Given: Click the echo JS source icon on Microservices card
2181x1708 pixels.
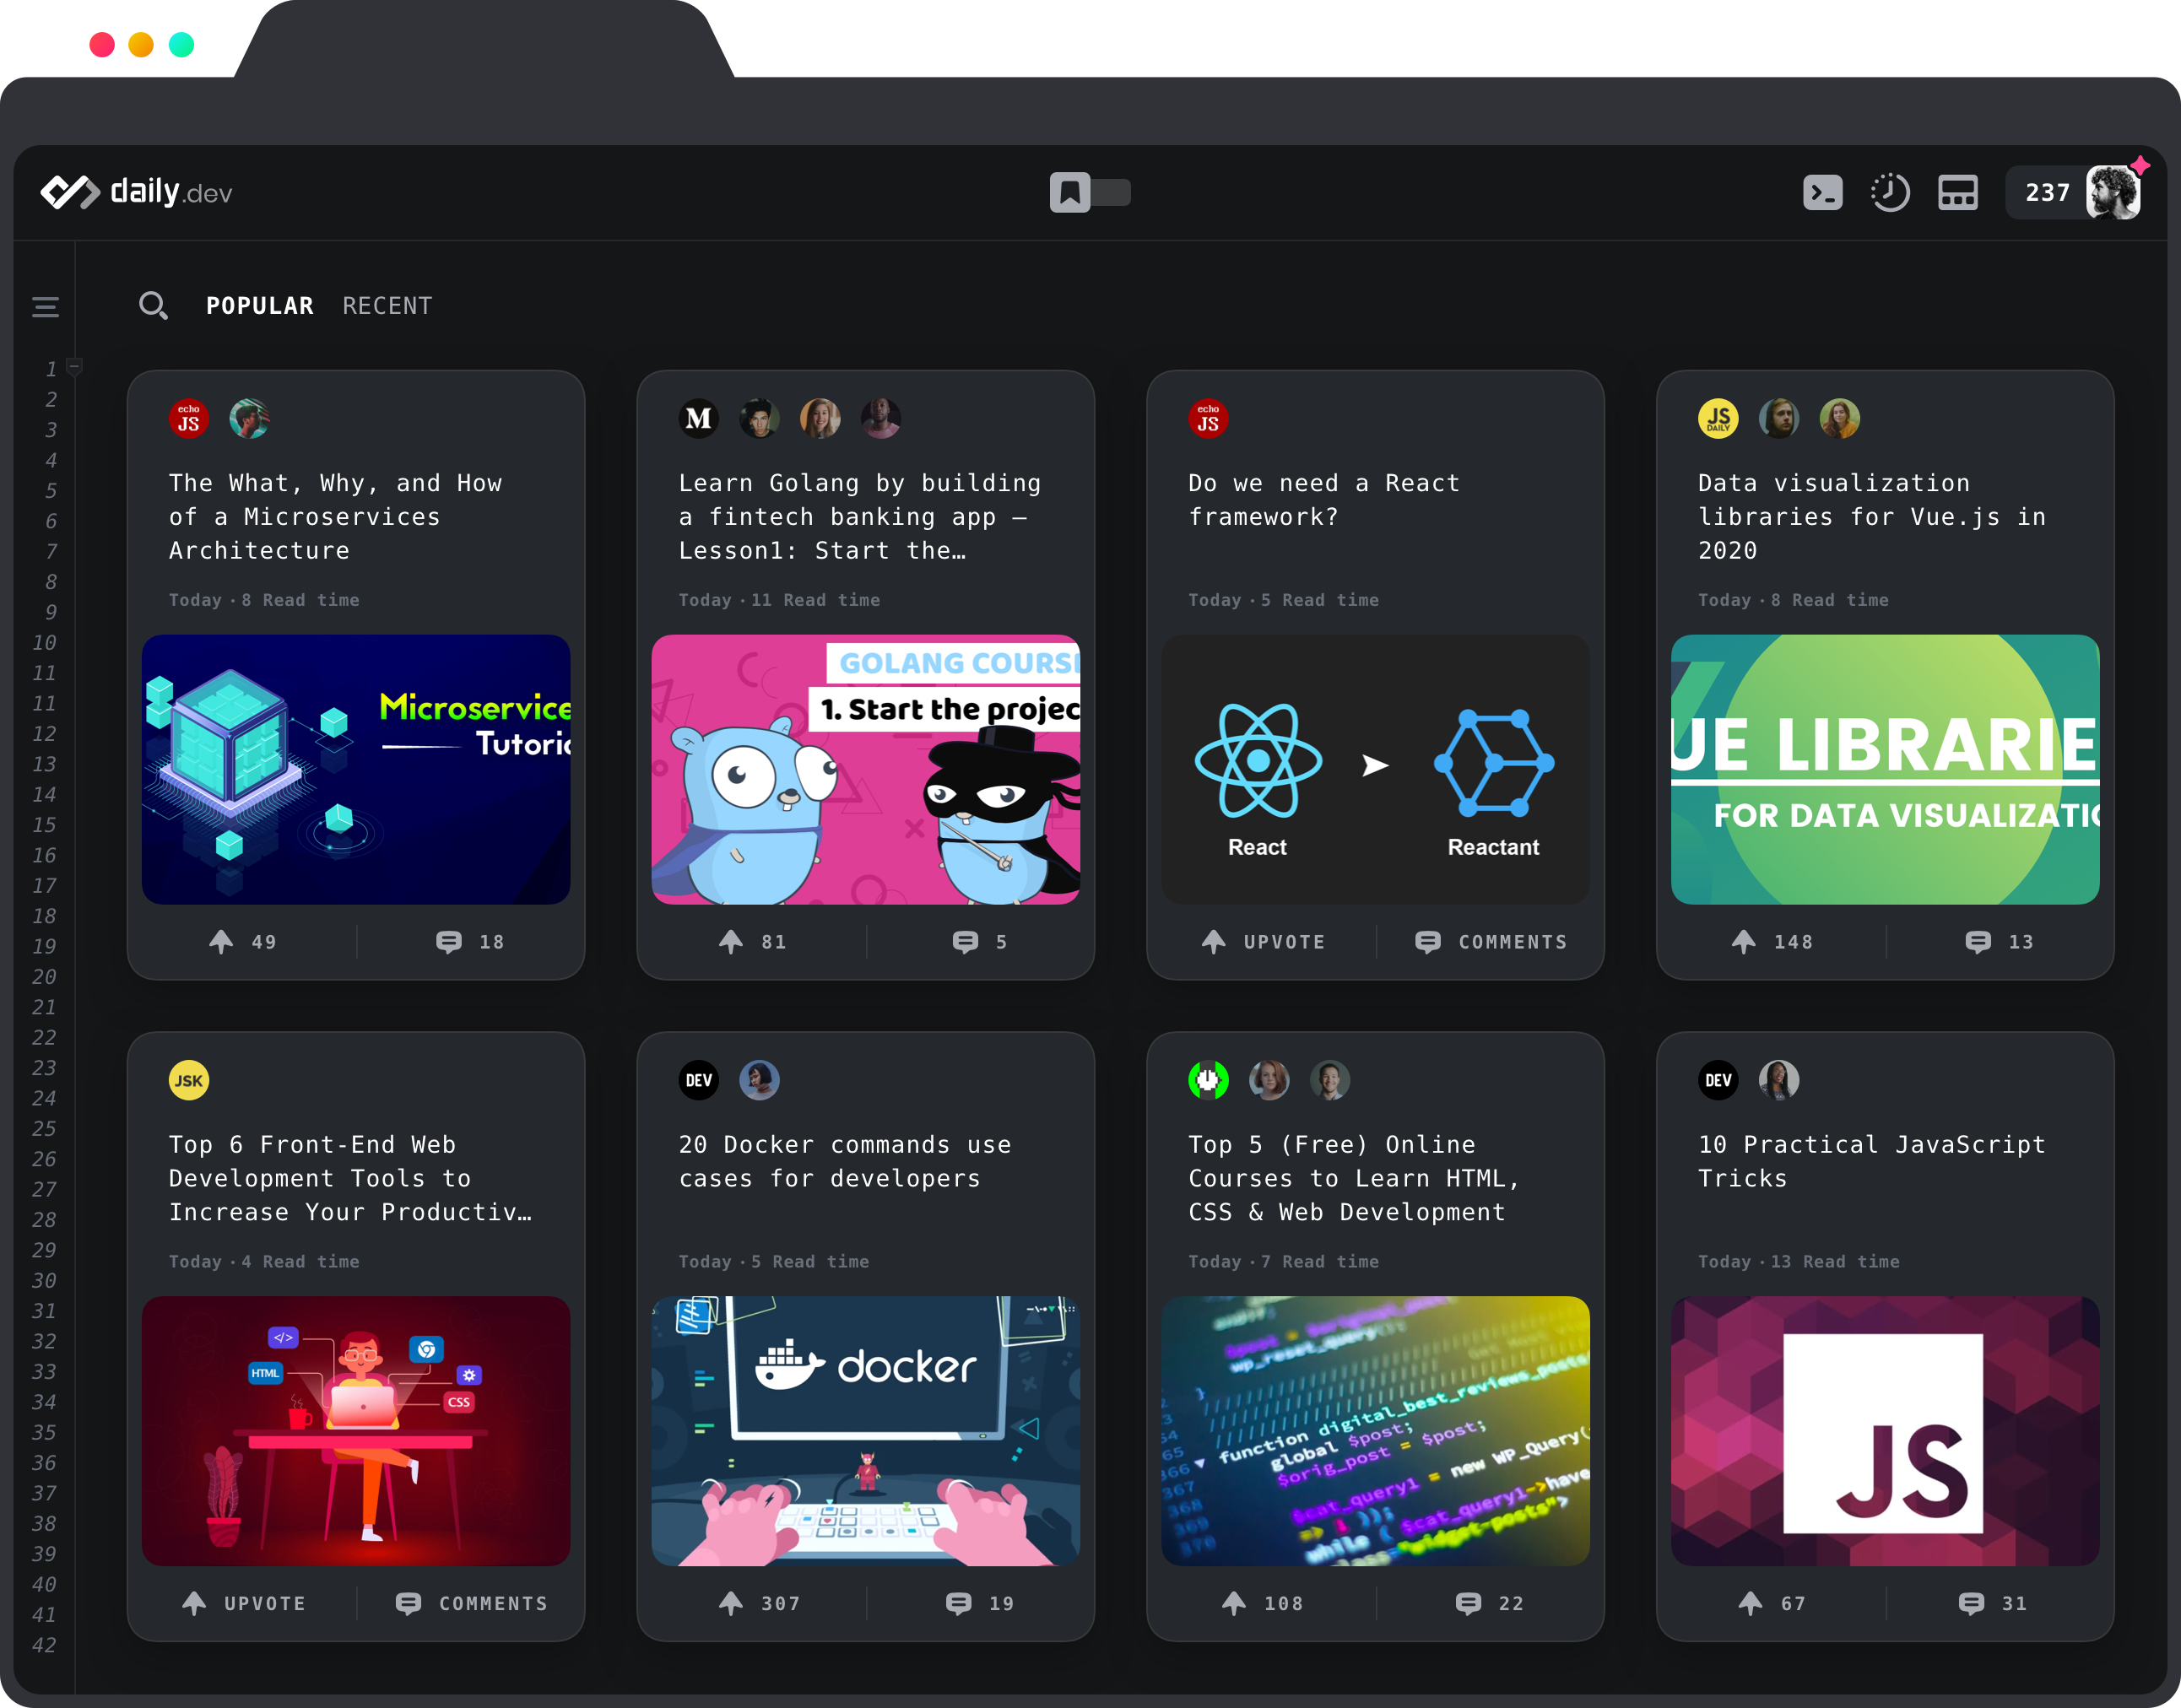Looking at the screenshot, I should click(x=189, y=419).
